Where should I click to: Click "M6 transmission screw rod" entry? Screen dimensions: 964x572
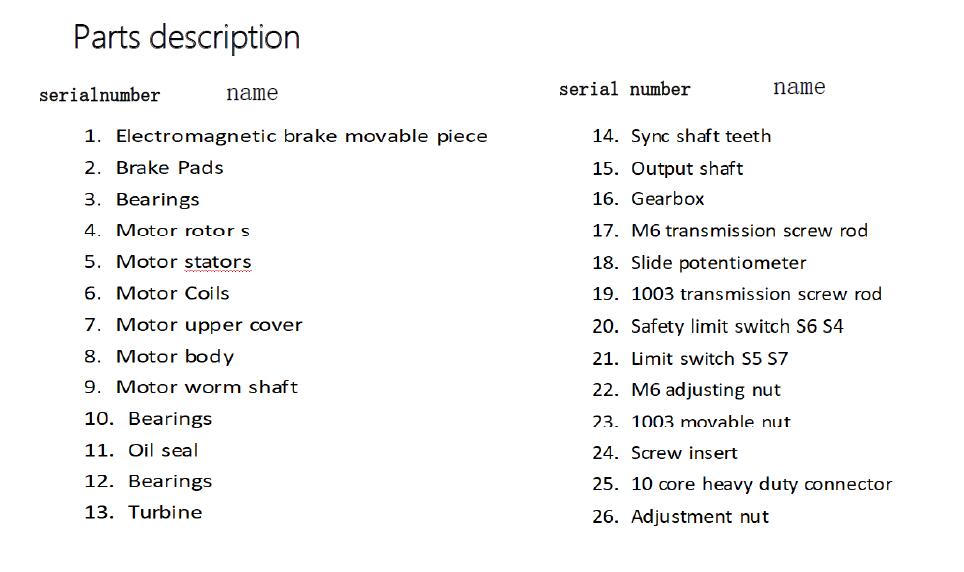(x=749, y=231)
